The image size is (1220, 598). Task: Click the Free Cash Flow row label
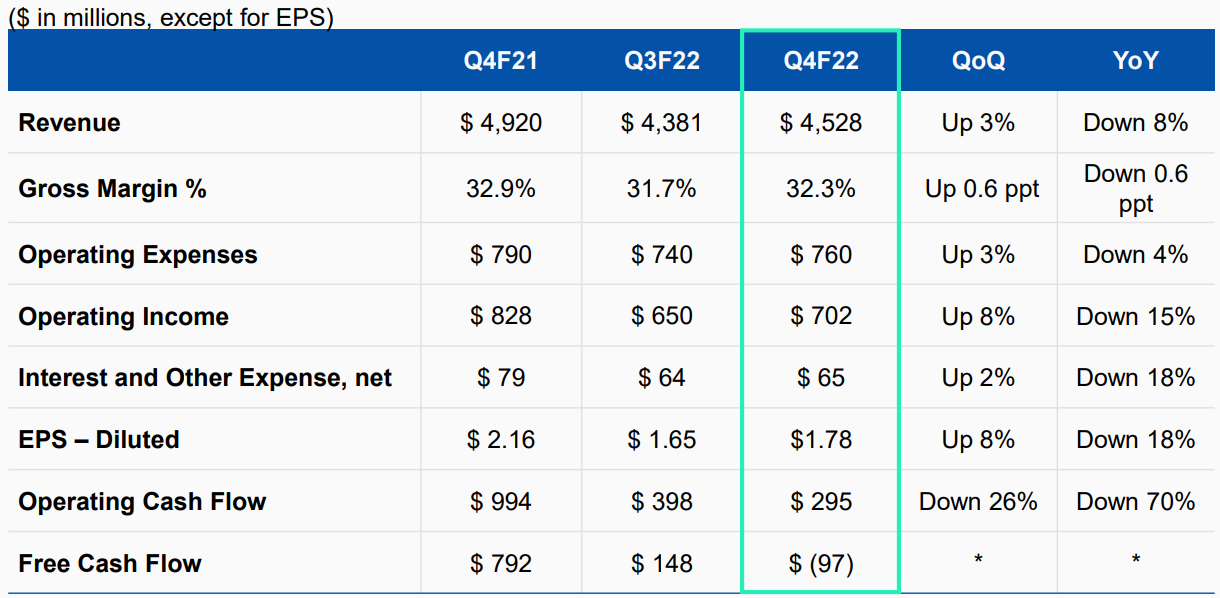[110, 564]
